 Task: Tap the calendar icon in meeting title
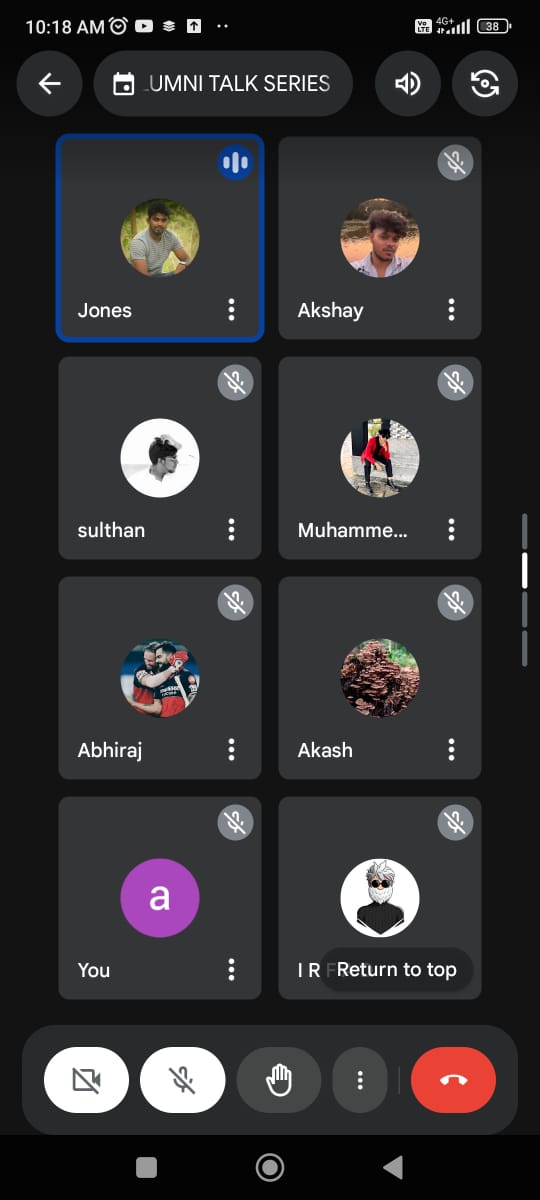[x=124, y=84]
